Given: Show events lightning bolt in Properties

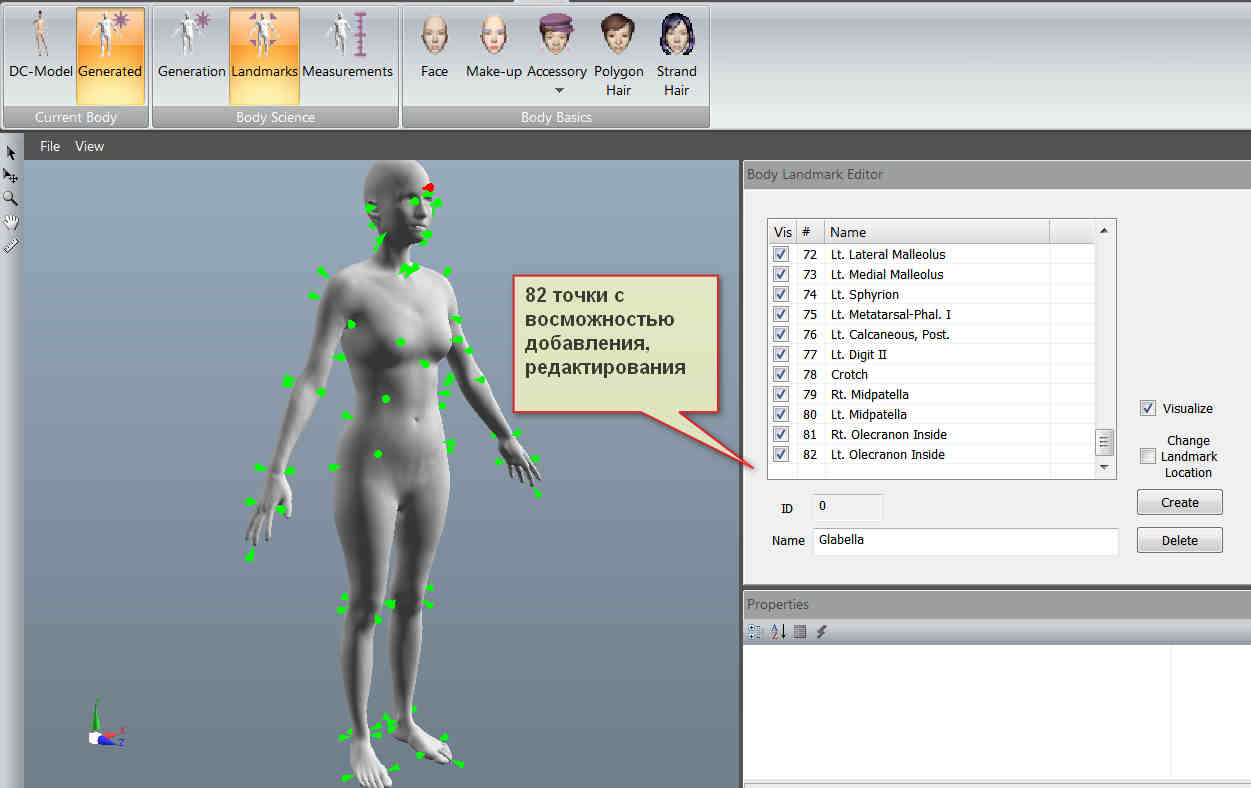Looking at the screenshot, I should 821,632.
